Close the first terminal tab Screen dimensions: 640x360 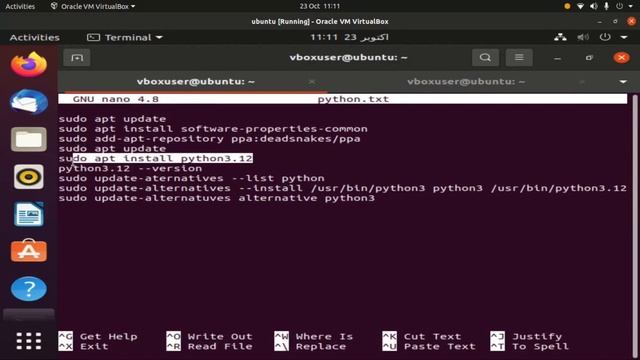pyautogui.click(x=312, y=82)
